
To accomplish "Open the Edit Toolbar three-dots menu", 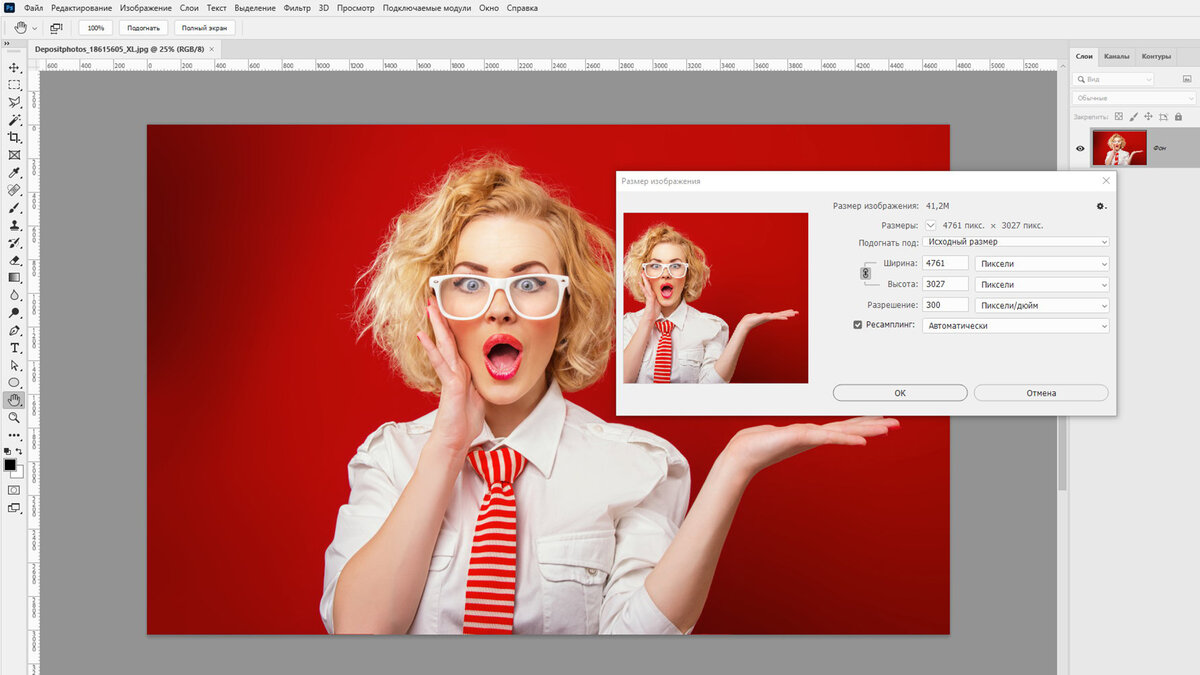I will pyautogui.click(x=14, y=436).
